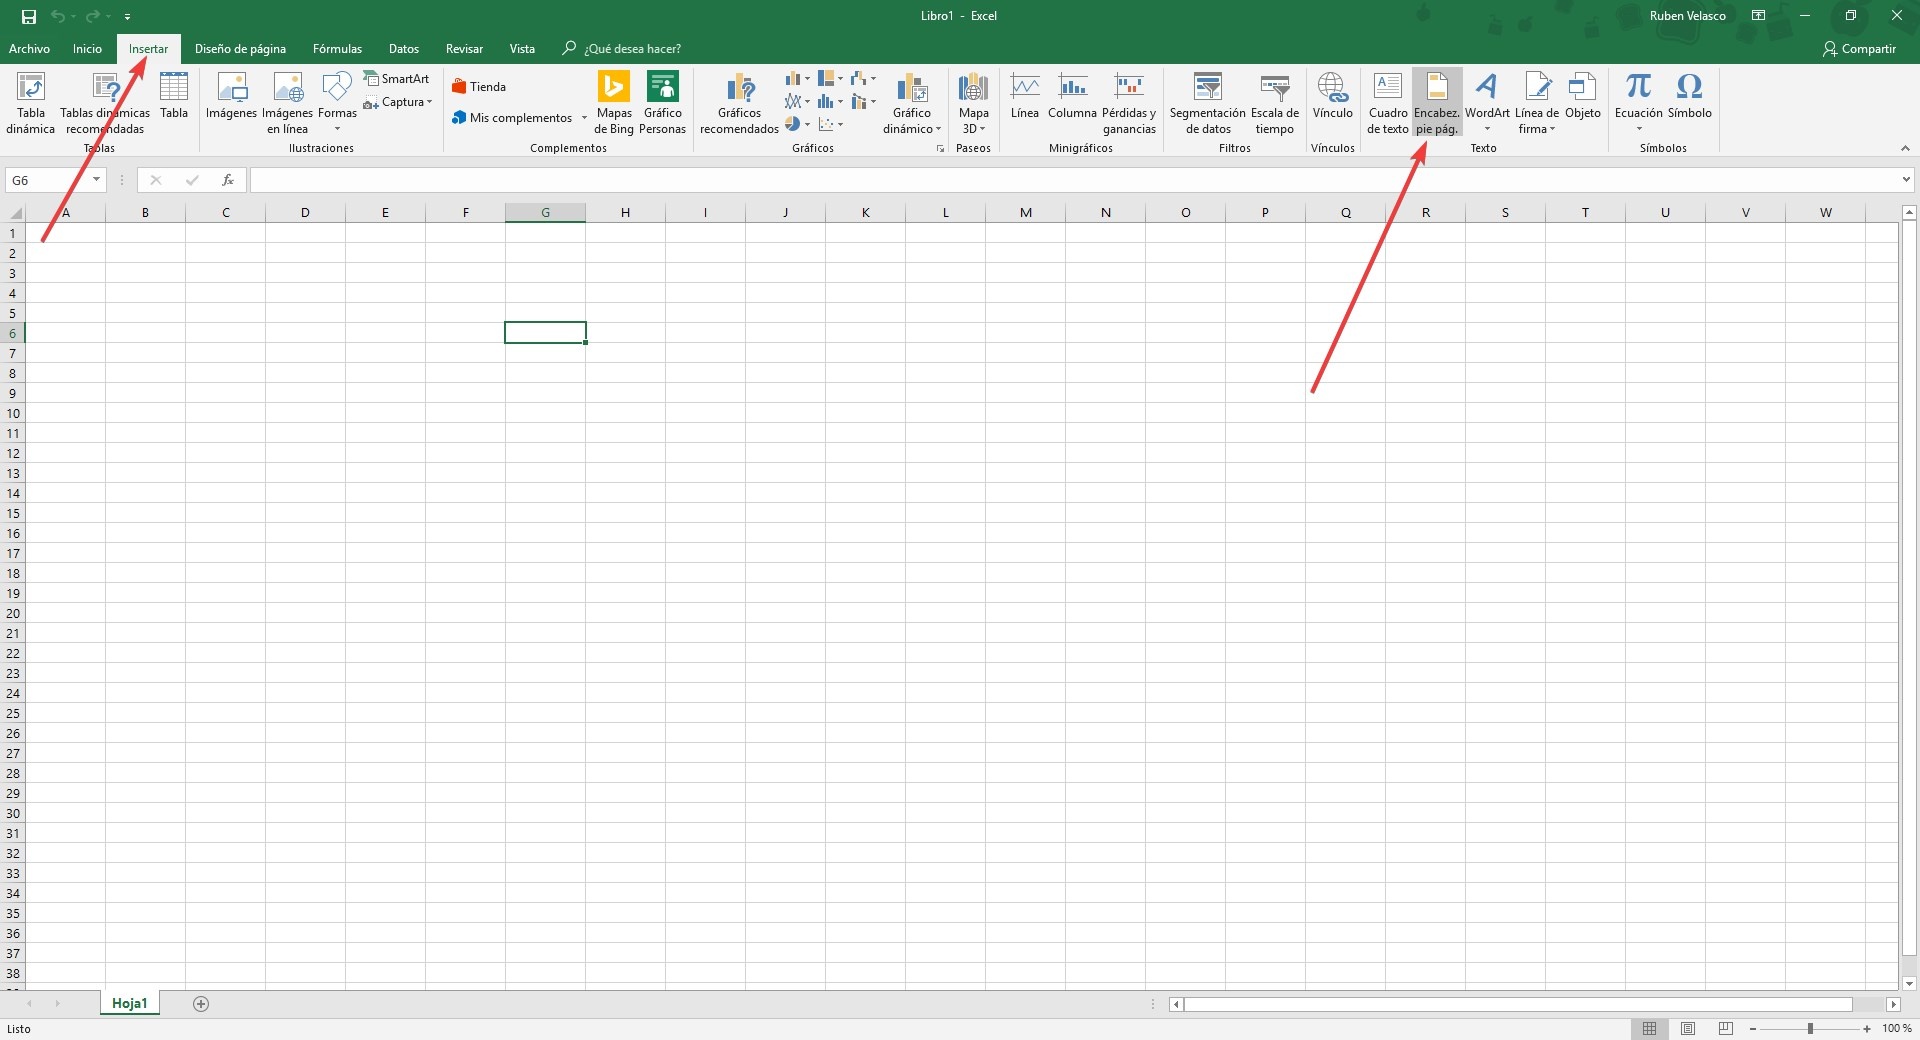This screenshot has width=1920, height=1040.
Task: Click Escala de tiempo
Action: click(x=1275, y=102)
